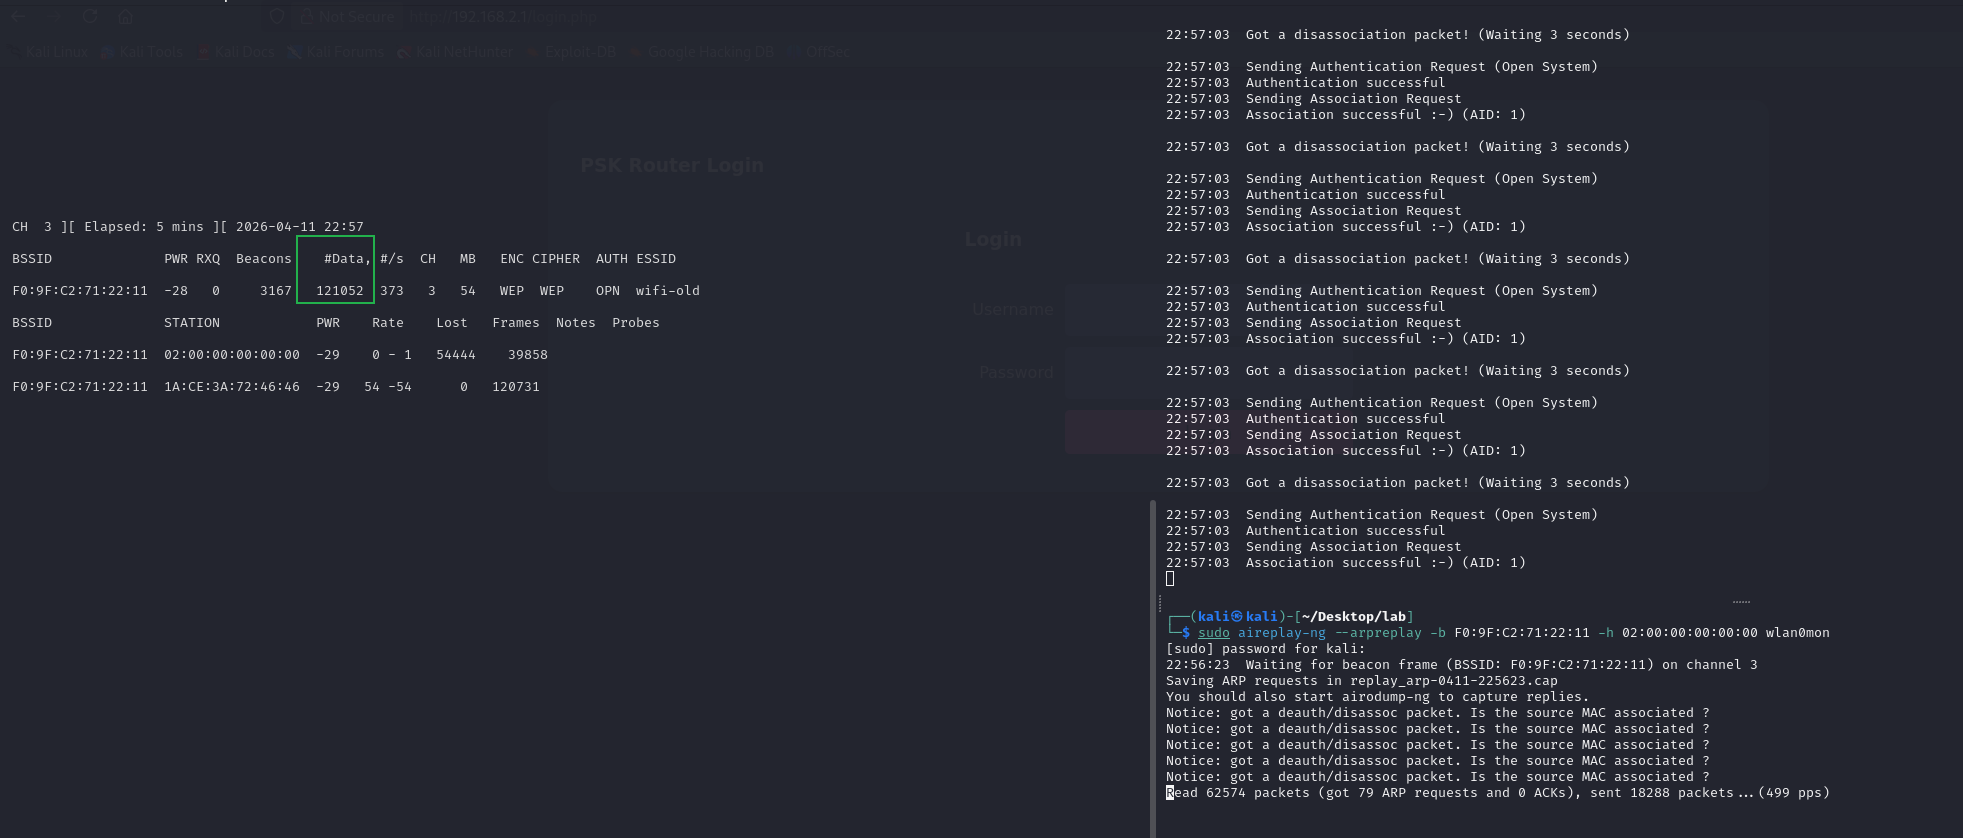Open the Kali Forums bookmark

pos(336,52)
